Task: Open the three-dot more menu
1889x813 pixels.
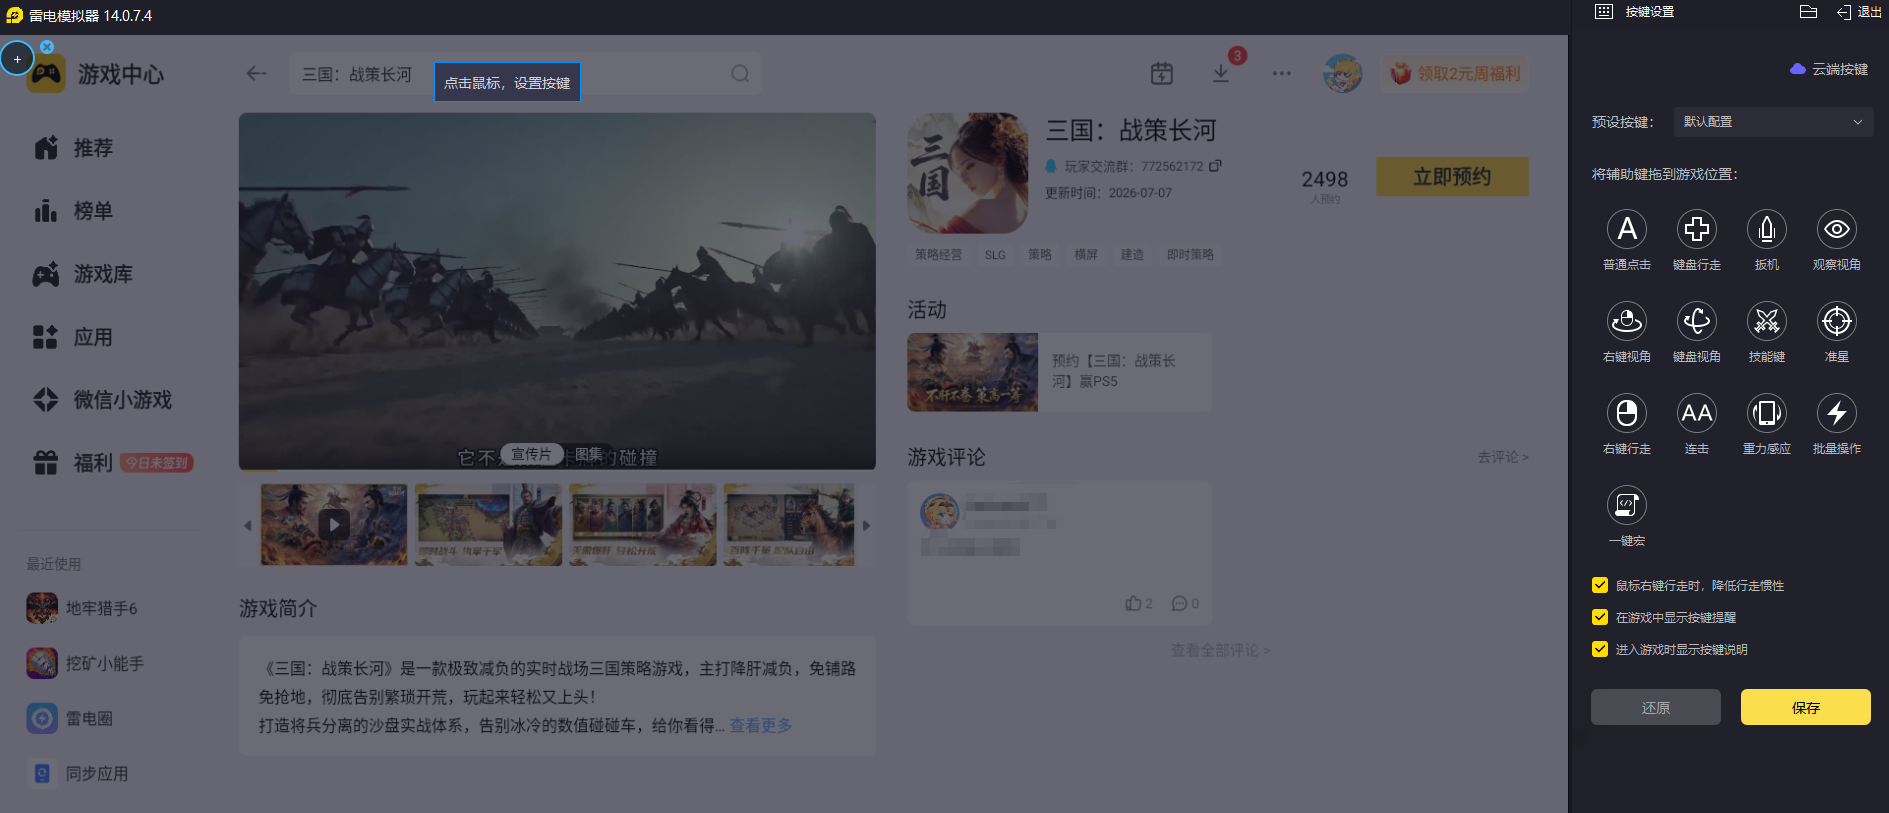Action: tap(1281, 73)
